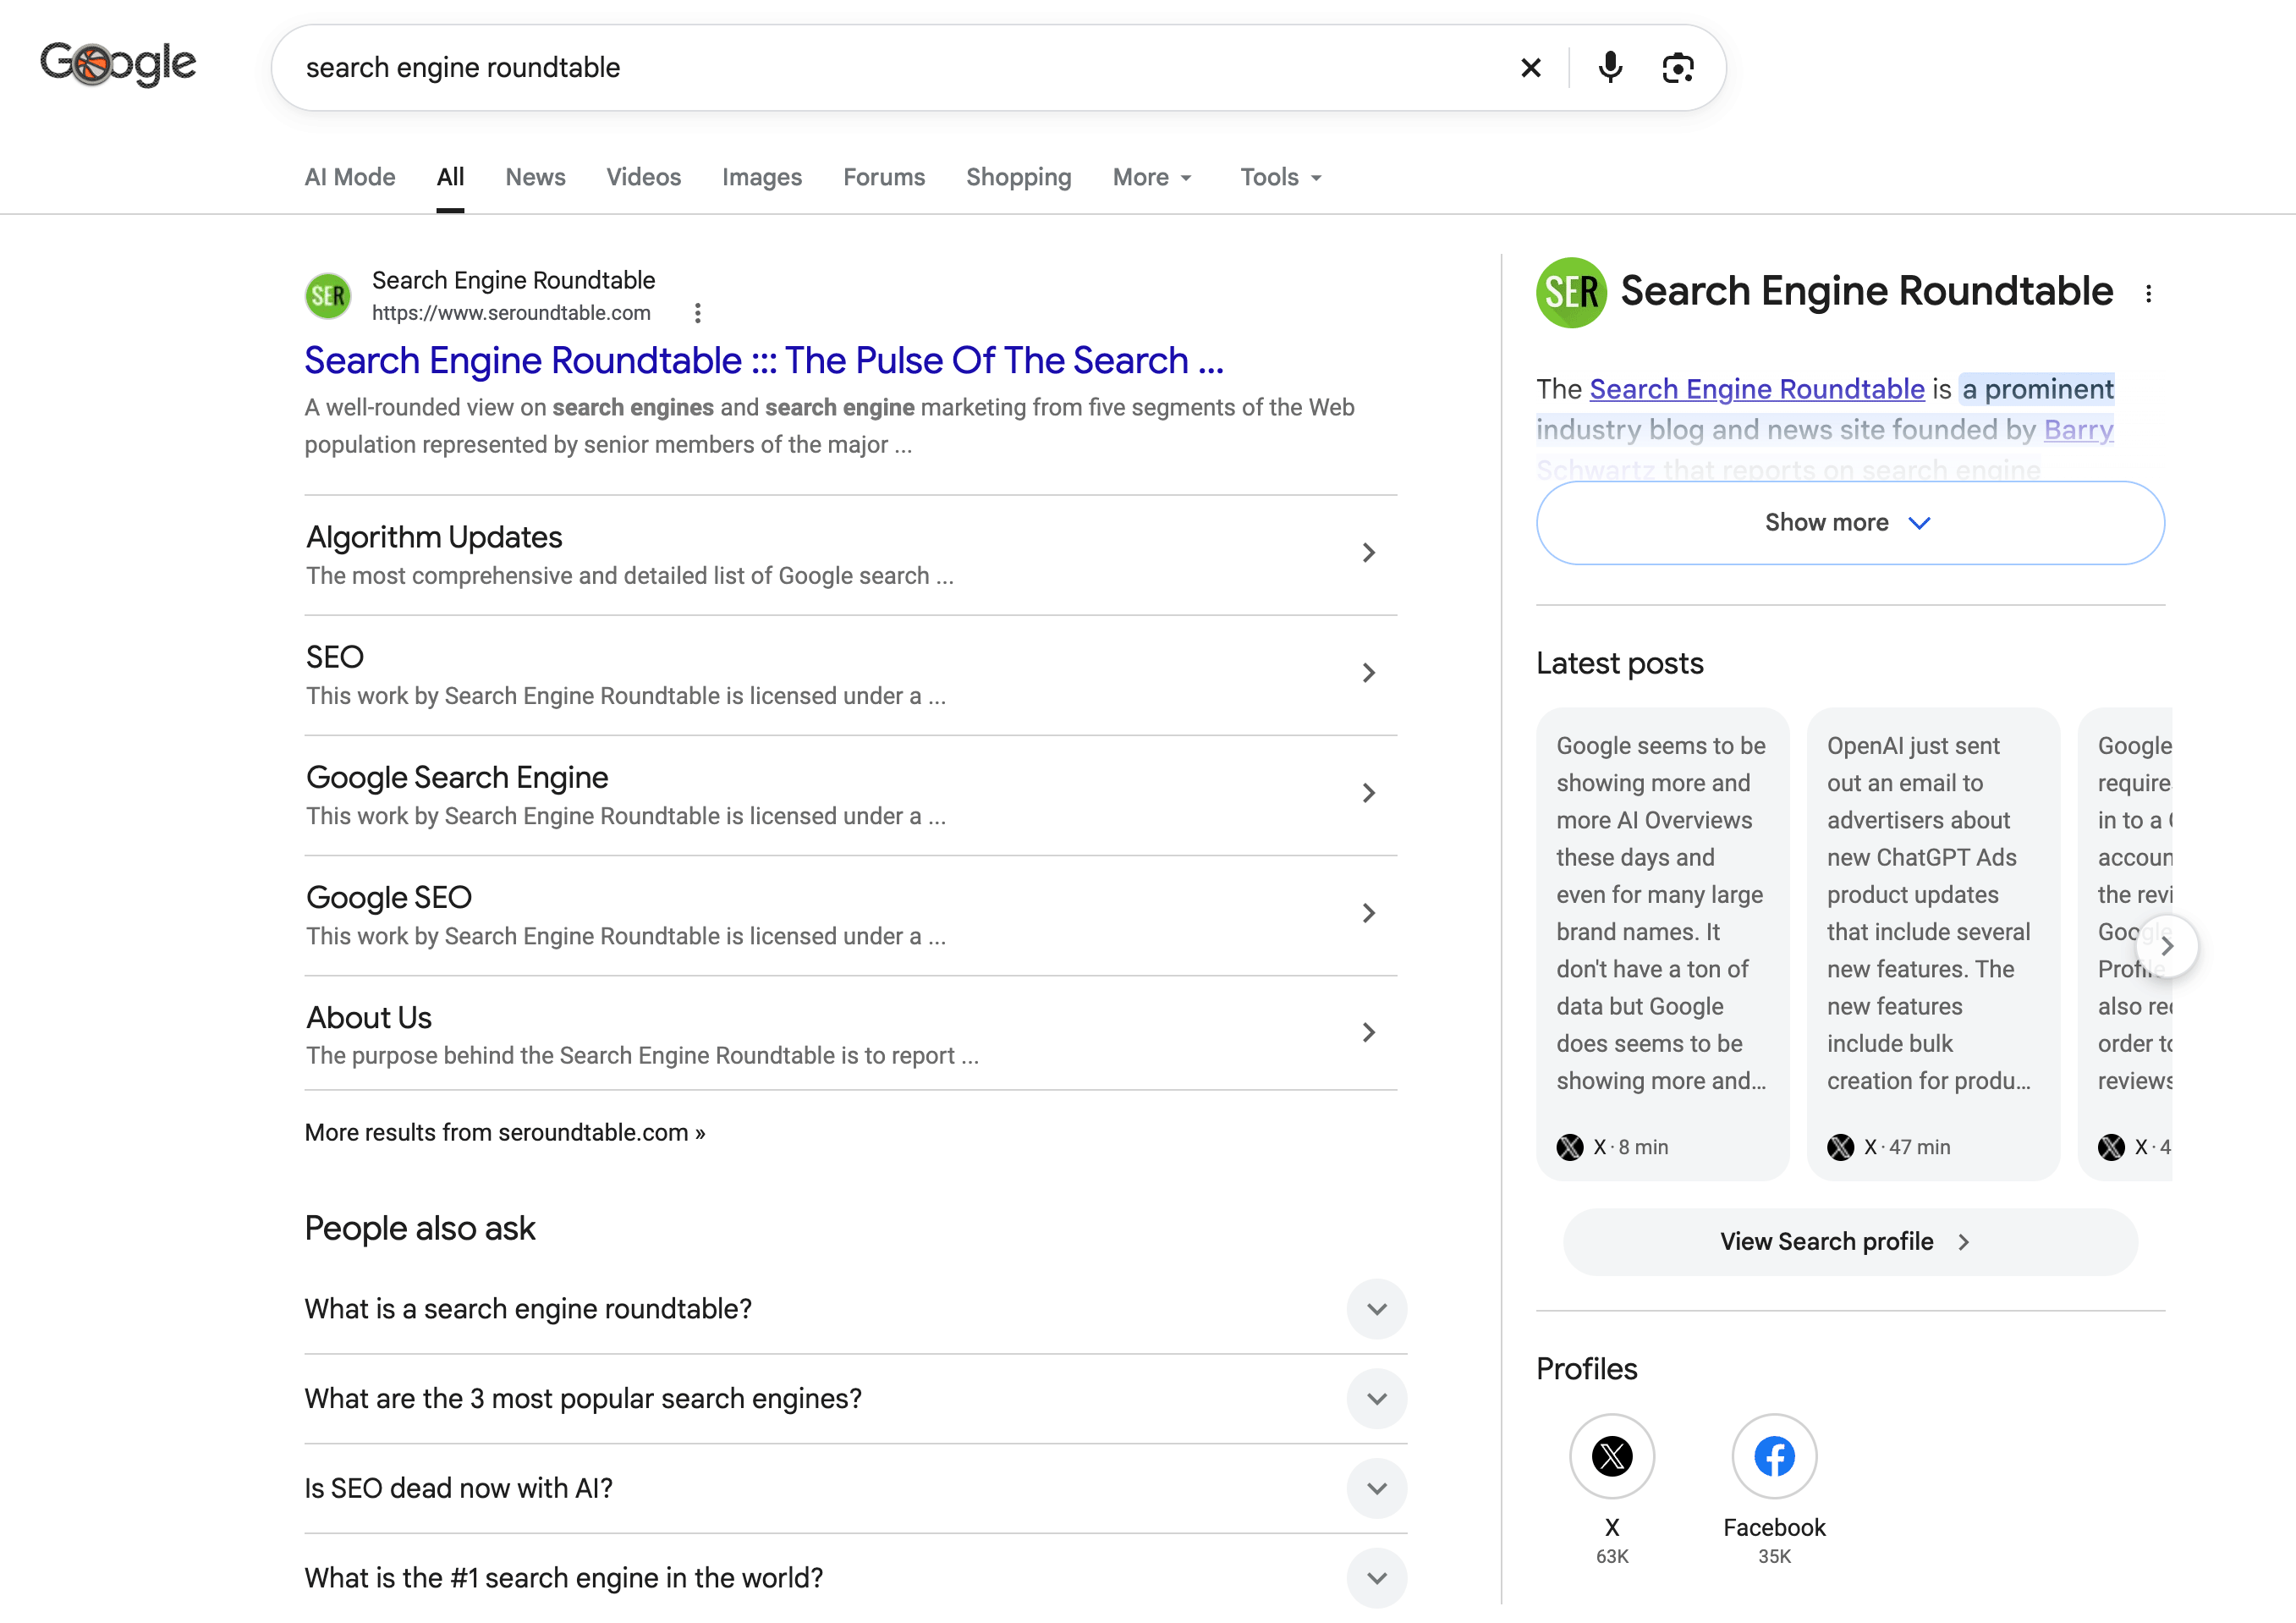Click the 'Latest posts' heading
The height and width of the screenshot is (1623, 2296).
pyautogui.click(x=1620, y=663)
